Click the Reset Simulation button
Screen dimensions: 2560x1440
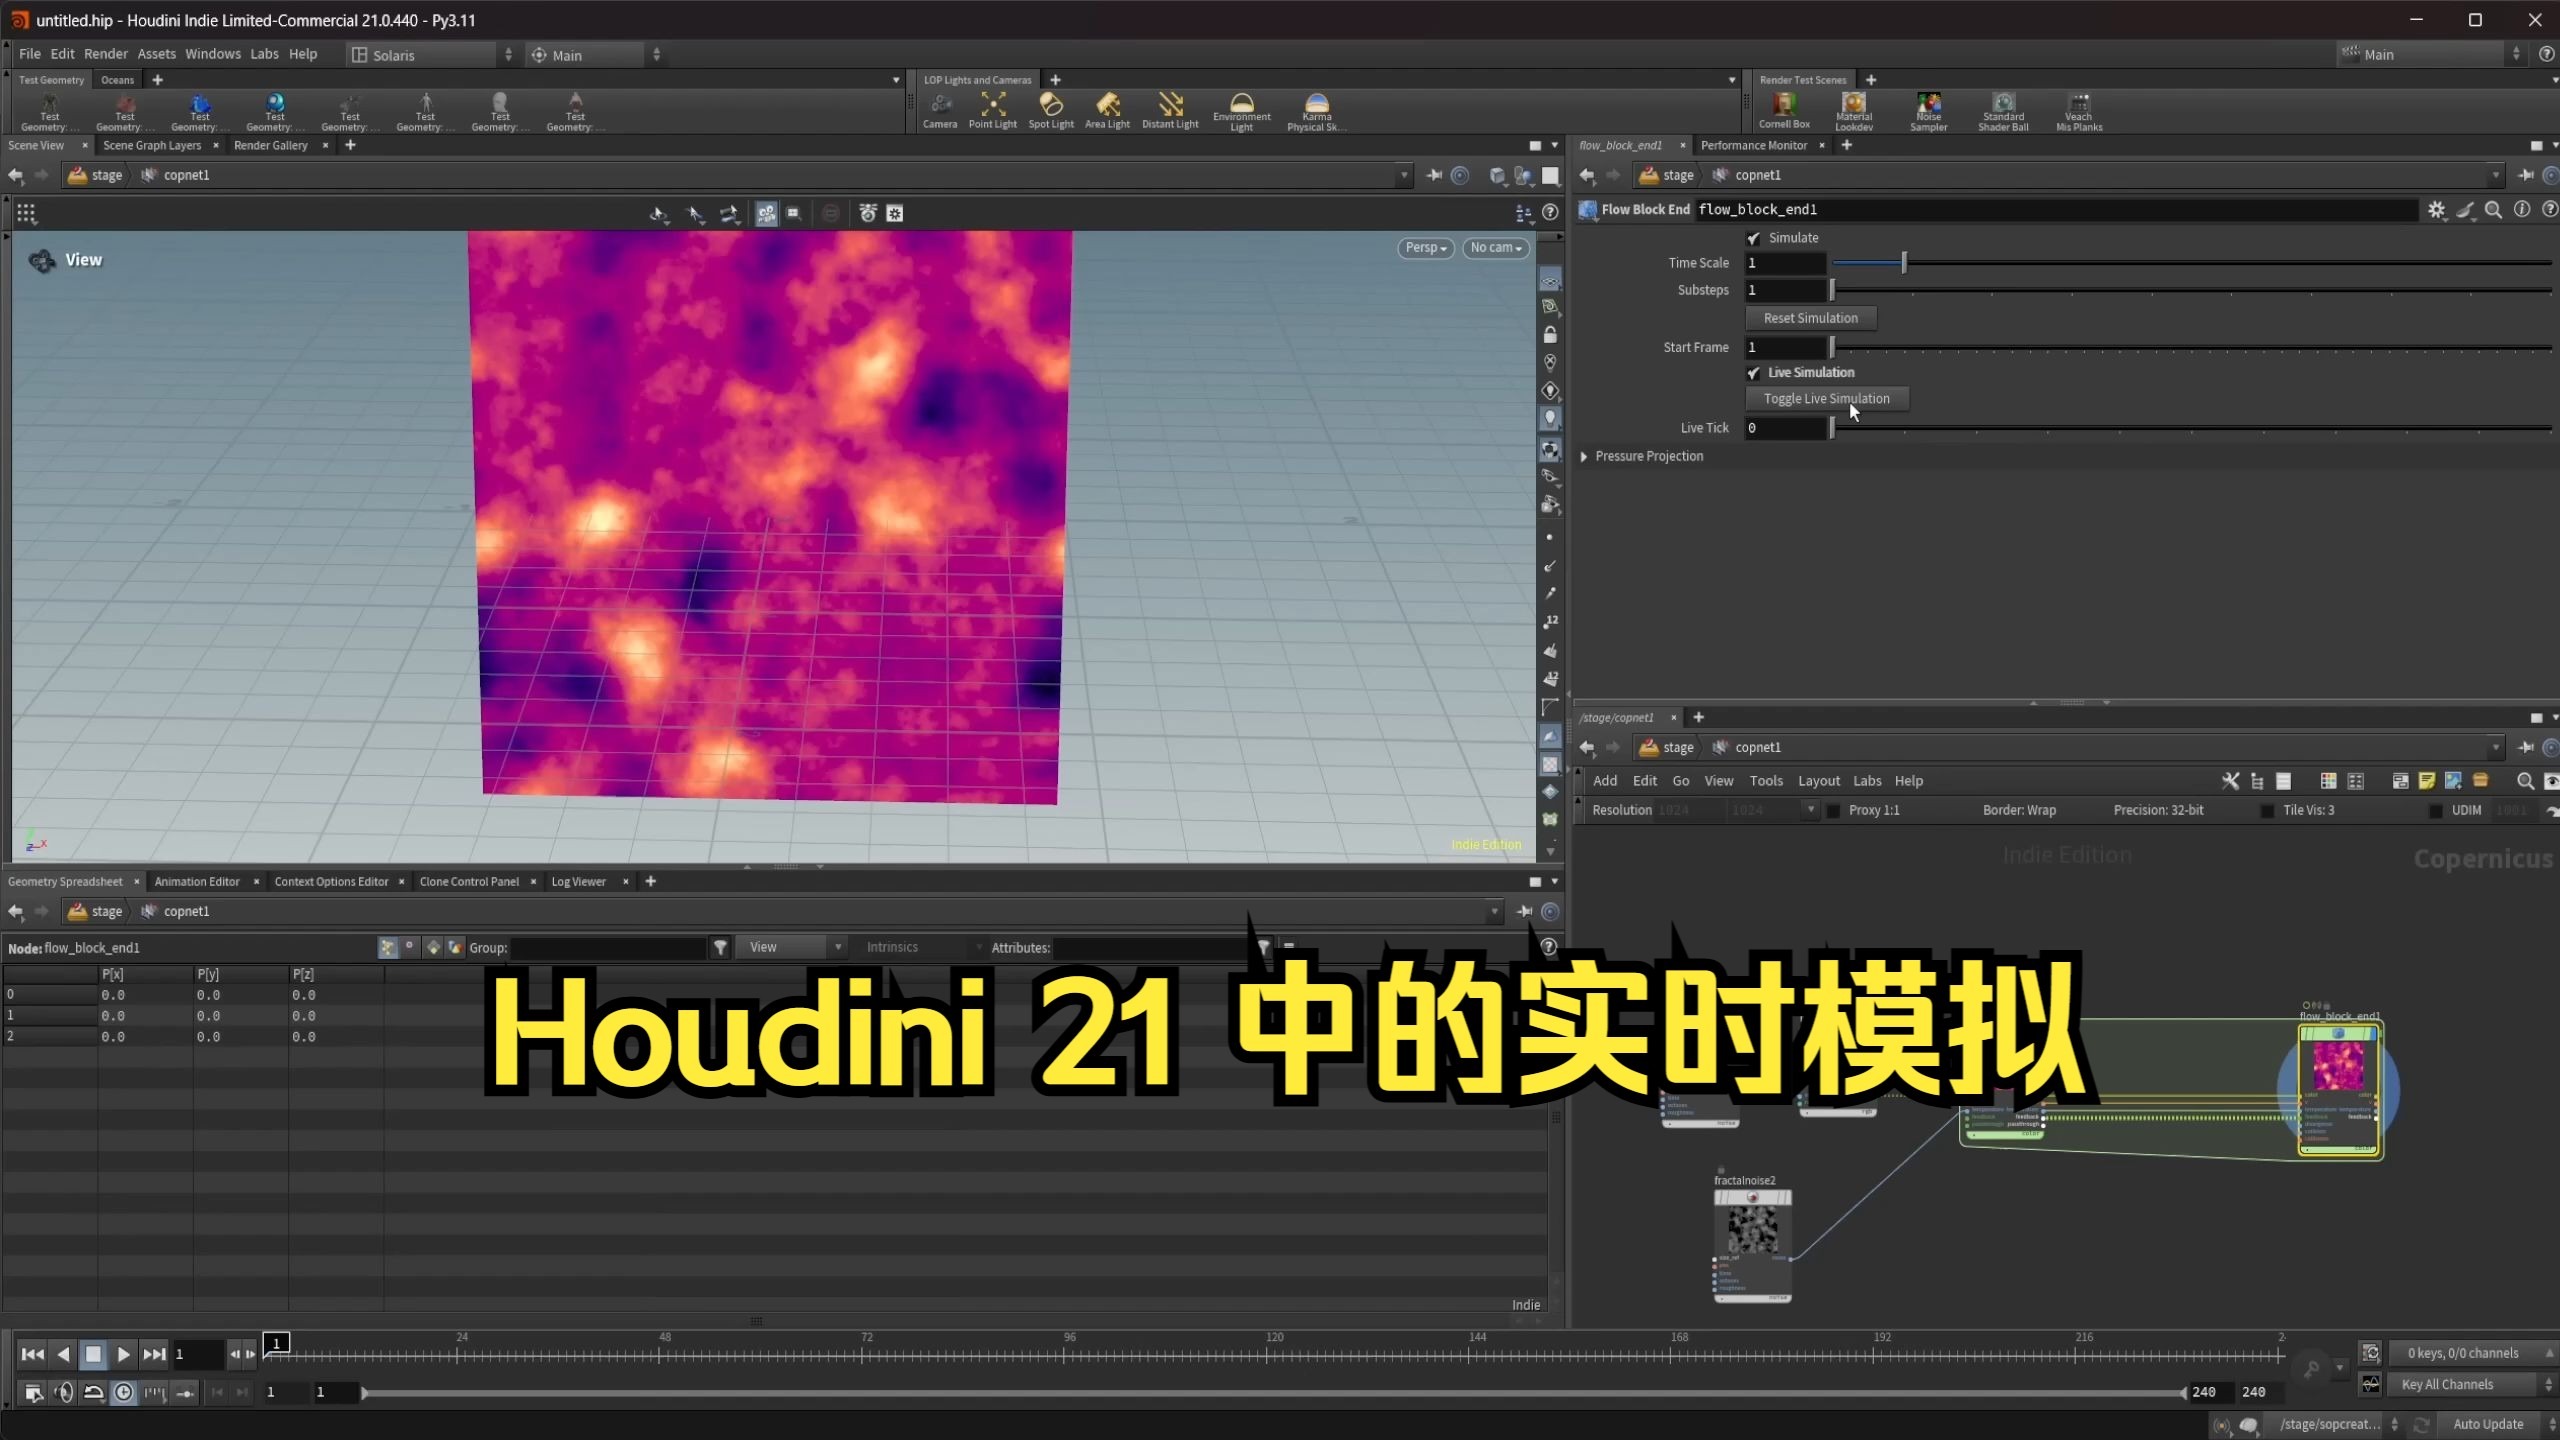point(1811,318)
